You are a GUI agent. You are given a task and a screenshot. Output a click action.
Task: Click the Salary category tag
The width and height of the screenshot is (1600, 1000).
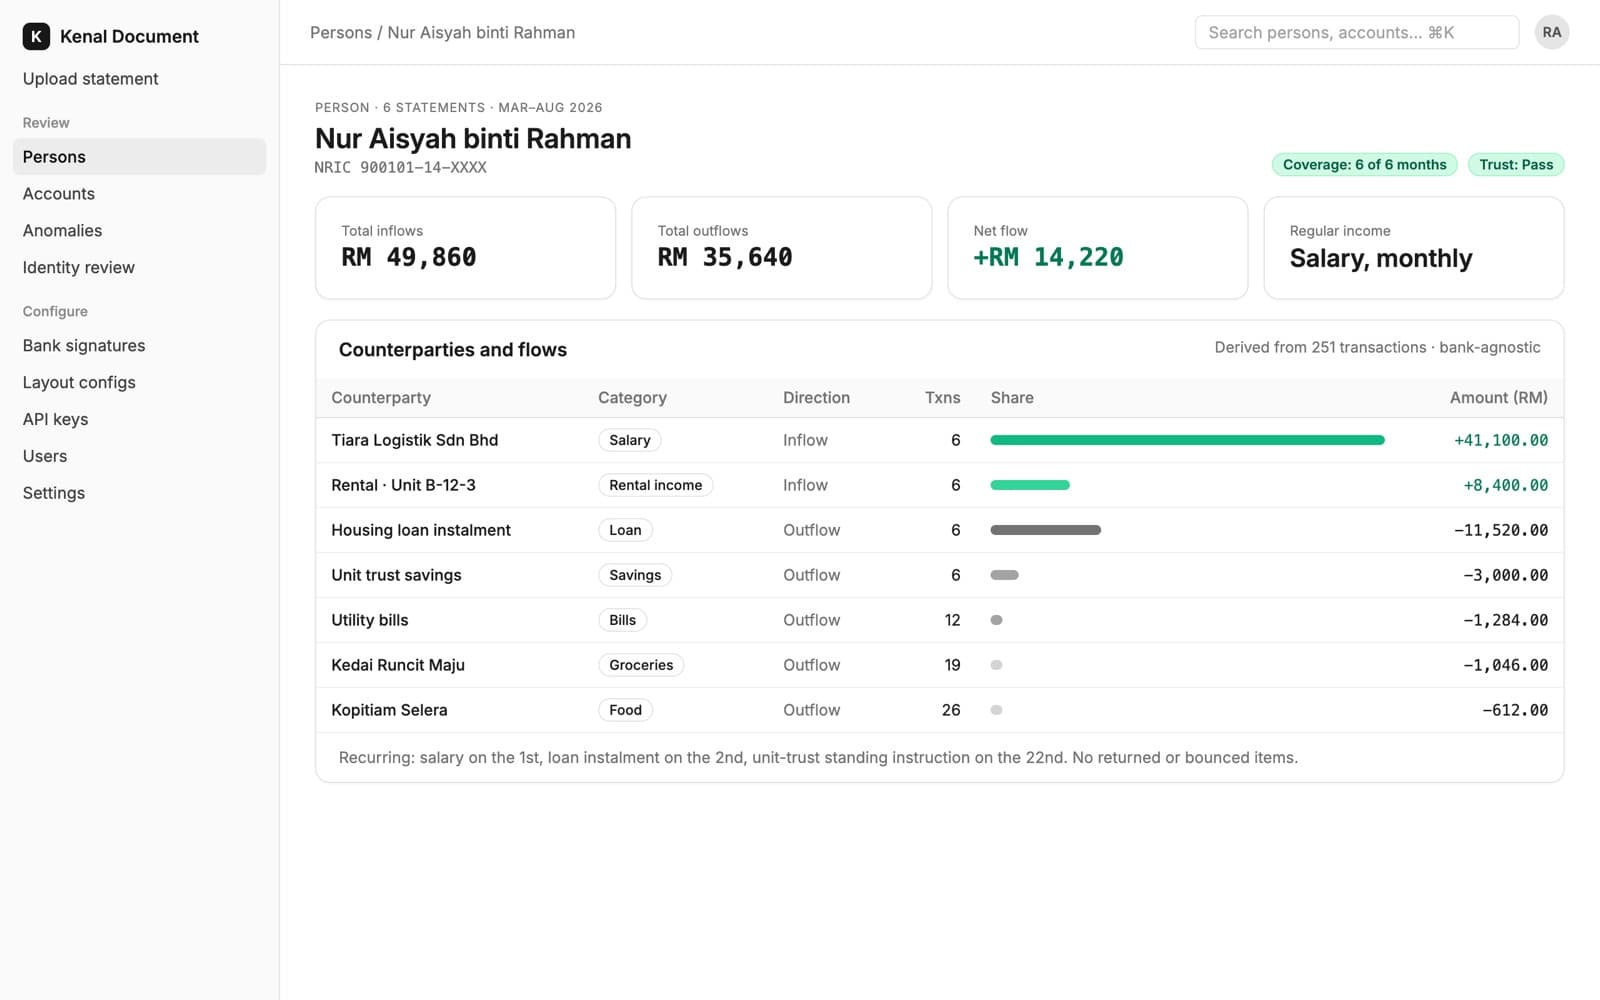(x=630, y=440)
